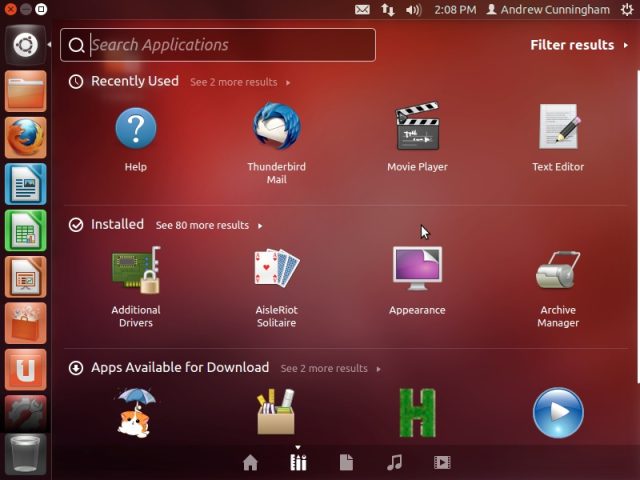Open the mail indicator menu
Screen dimensions: 640x480
(362, 9)
